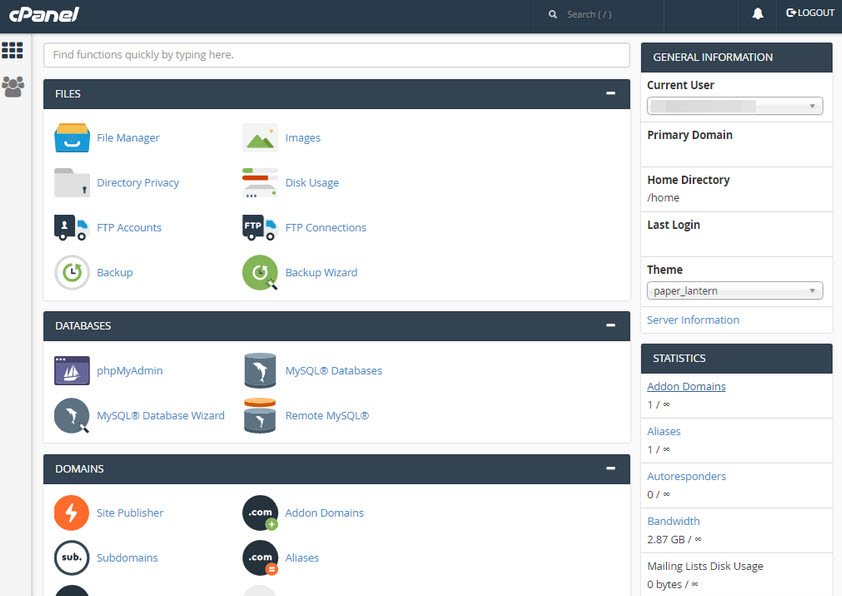Open the Theme paper_lantern dropdown
This screenshot has width=842, height=596.
coord(735,291)
